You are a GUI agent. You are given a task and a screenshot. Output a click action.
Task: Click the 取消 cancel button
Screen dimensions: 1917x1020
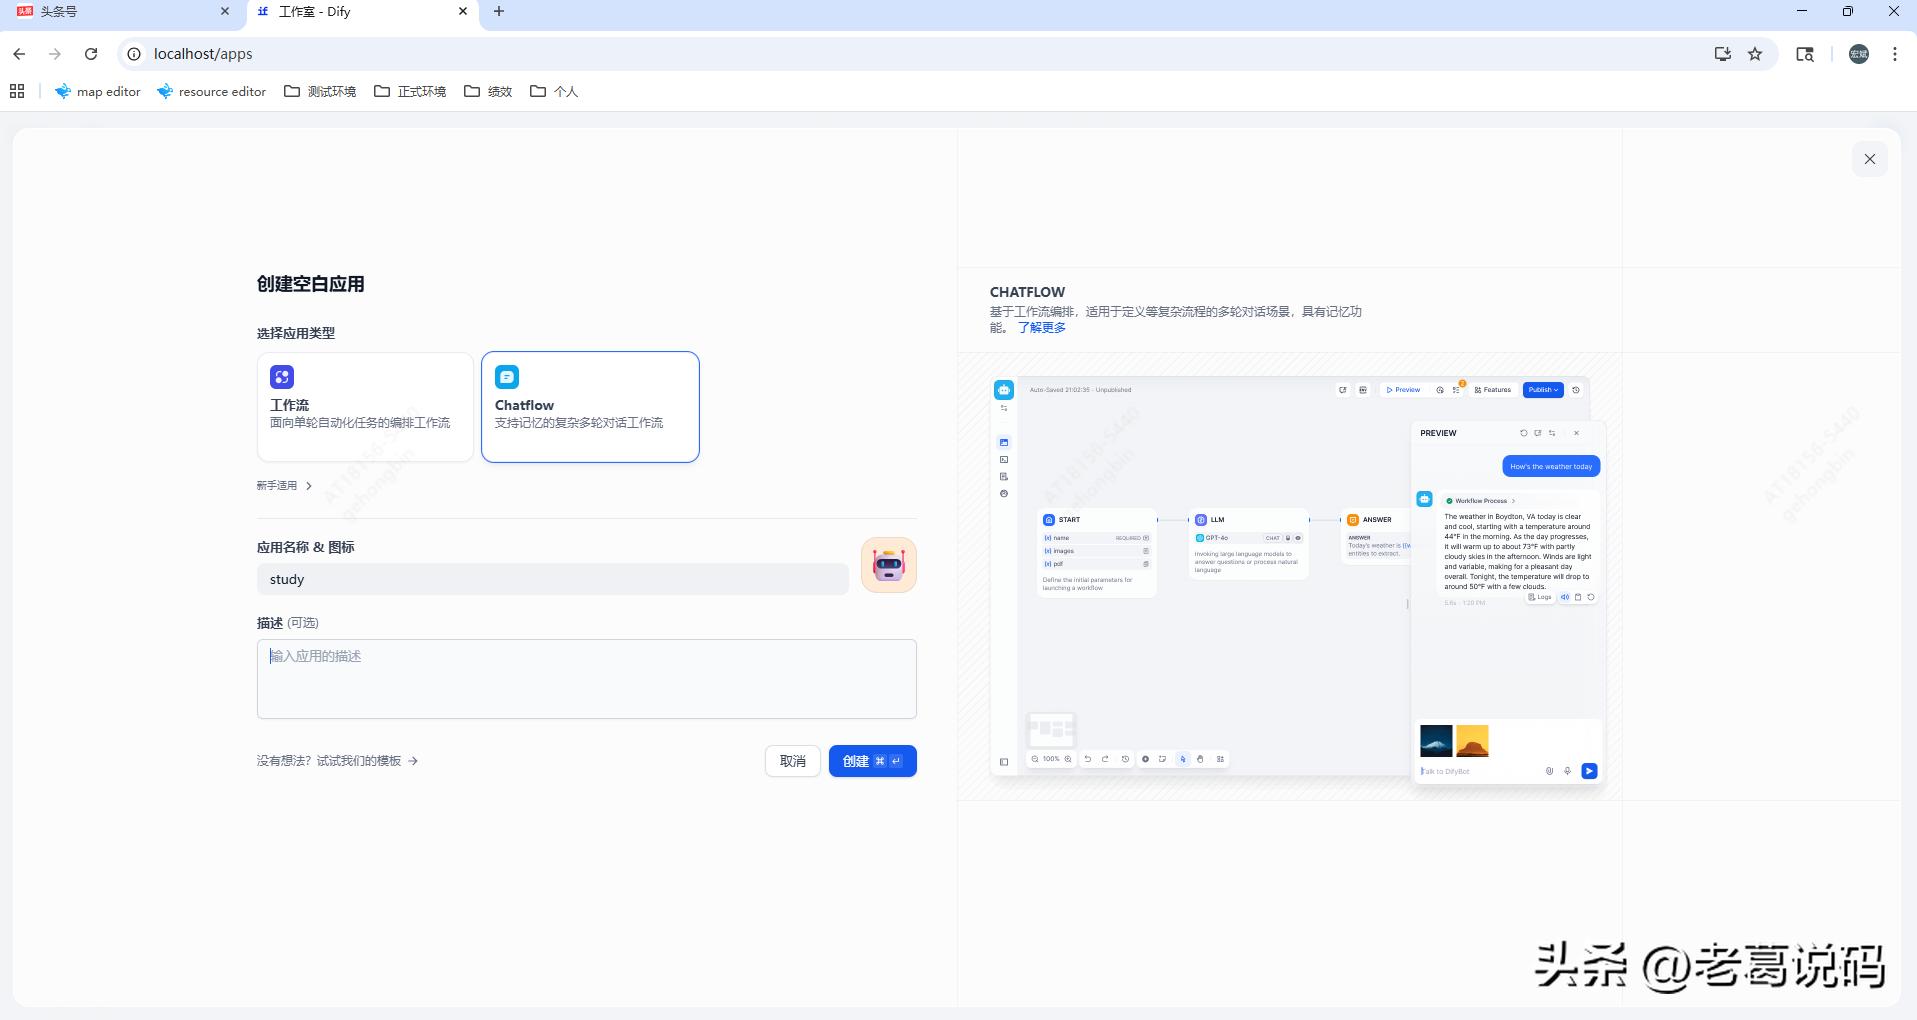(792, 761)
